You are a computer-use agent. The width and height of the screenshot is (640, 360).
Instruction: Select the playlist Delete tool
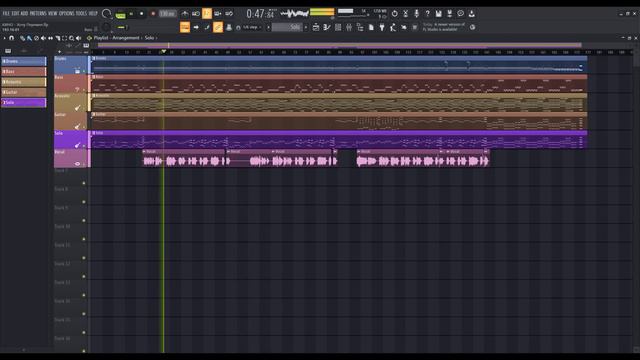pyautogui.click(x=36, y=38)
